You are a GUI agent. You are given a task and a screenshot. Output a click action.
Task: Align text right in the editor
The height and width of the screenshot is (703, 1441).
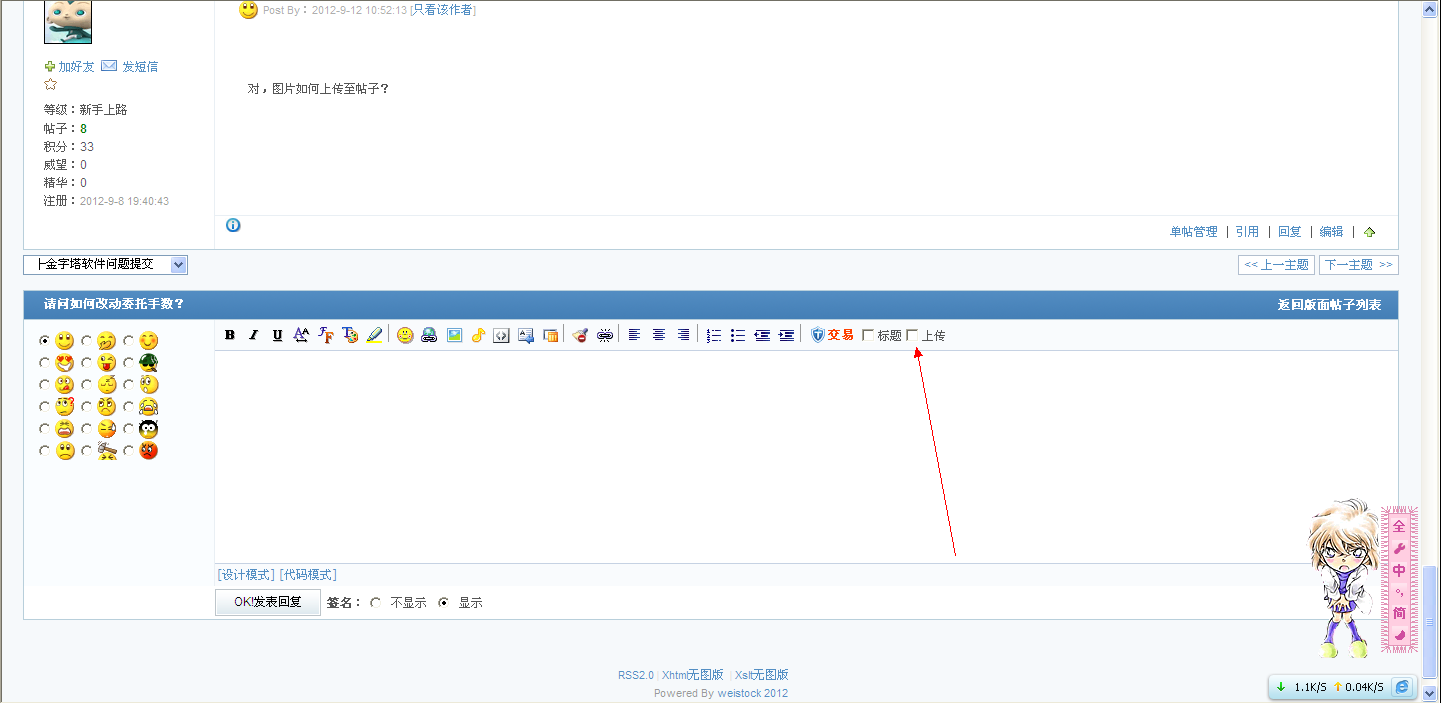pos(683,335)
